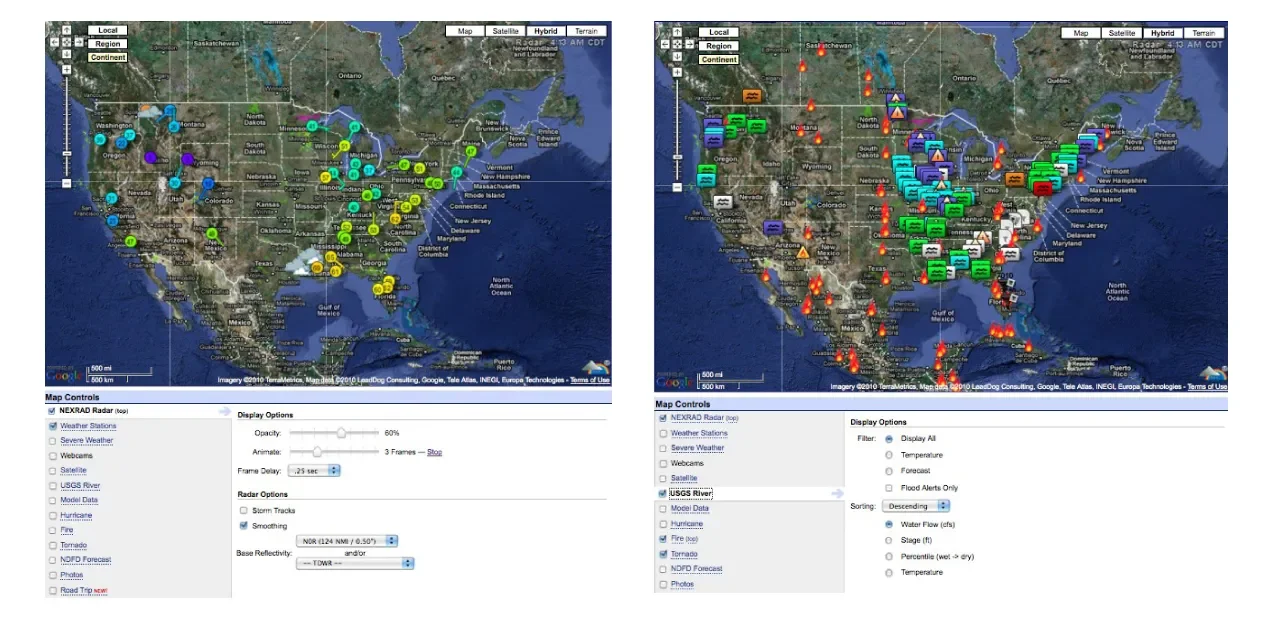This screenshot has height=631, width=1275.
Task: Pan south with down arrow on right map
Action: tap(678, 57)
